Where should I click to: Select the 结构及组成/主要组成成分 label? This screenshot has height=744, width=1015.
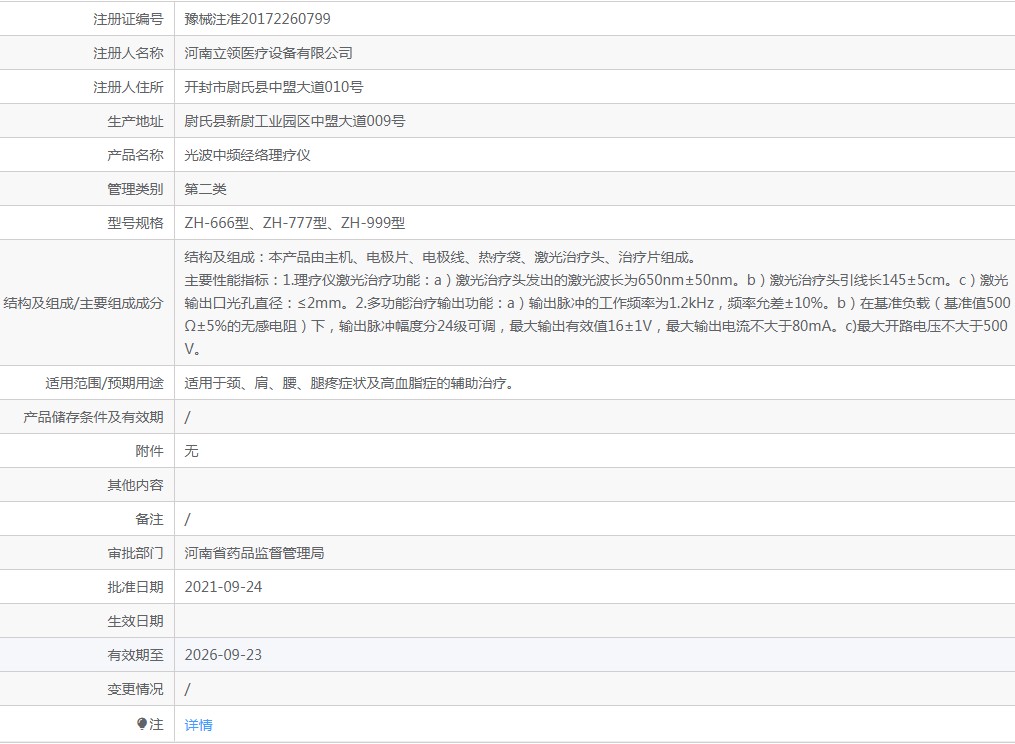click(84, 303)
